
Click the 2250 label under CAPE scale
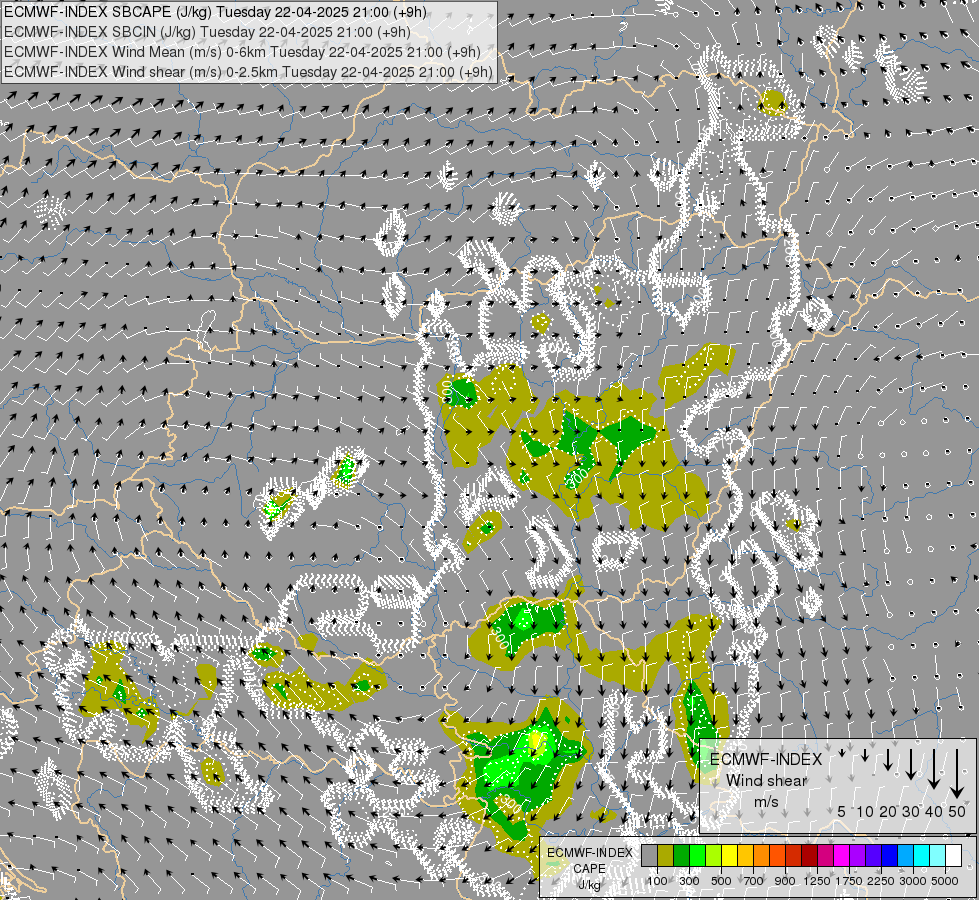[880, 881]
